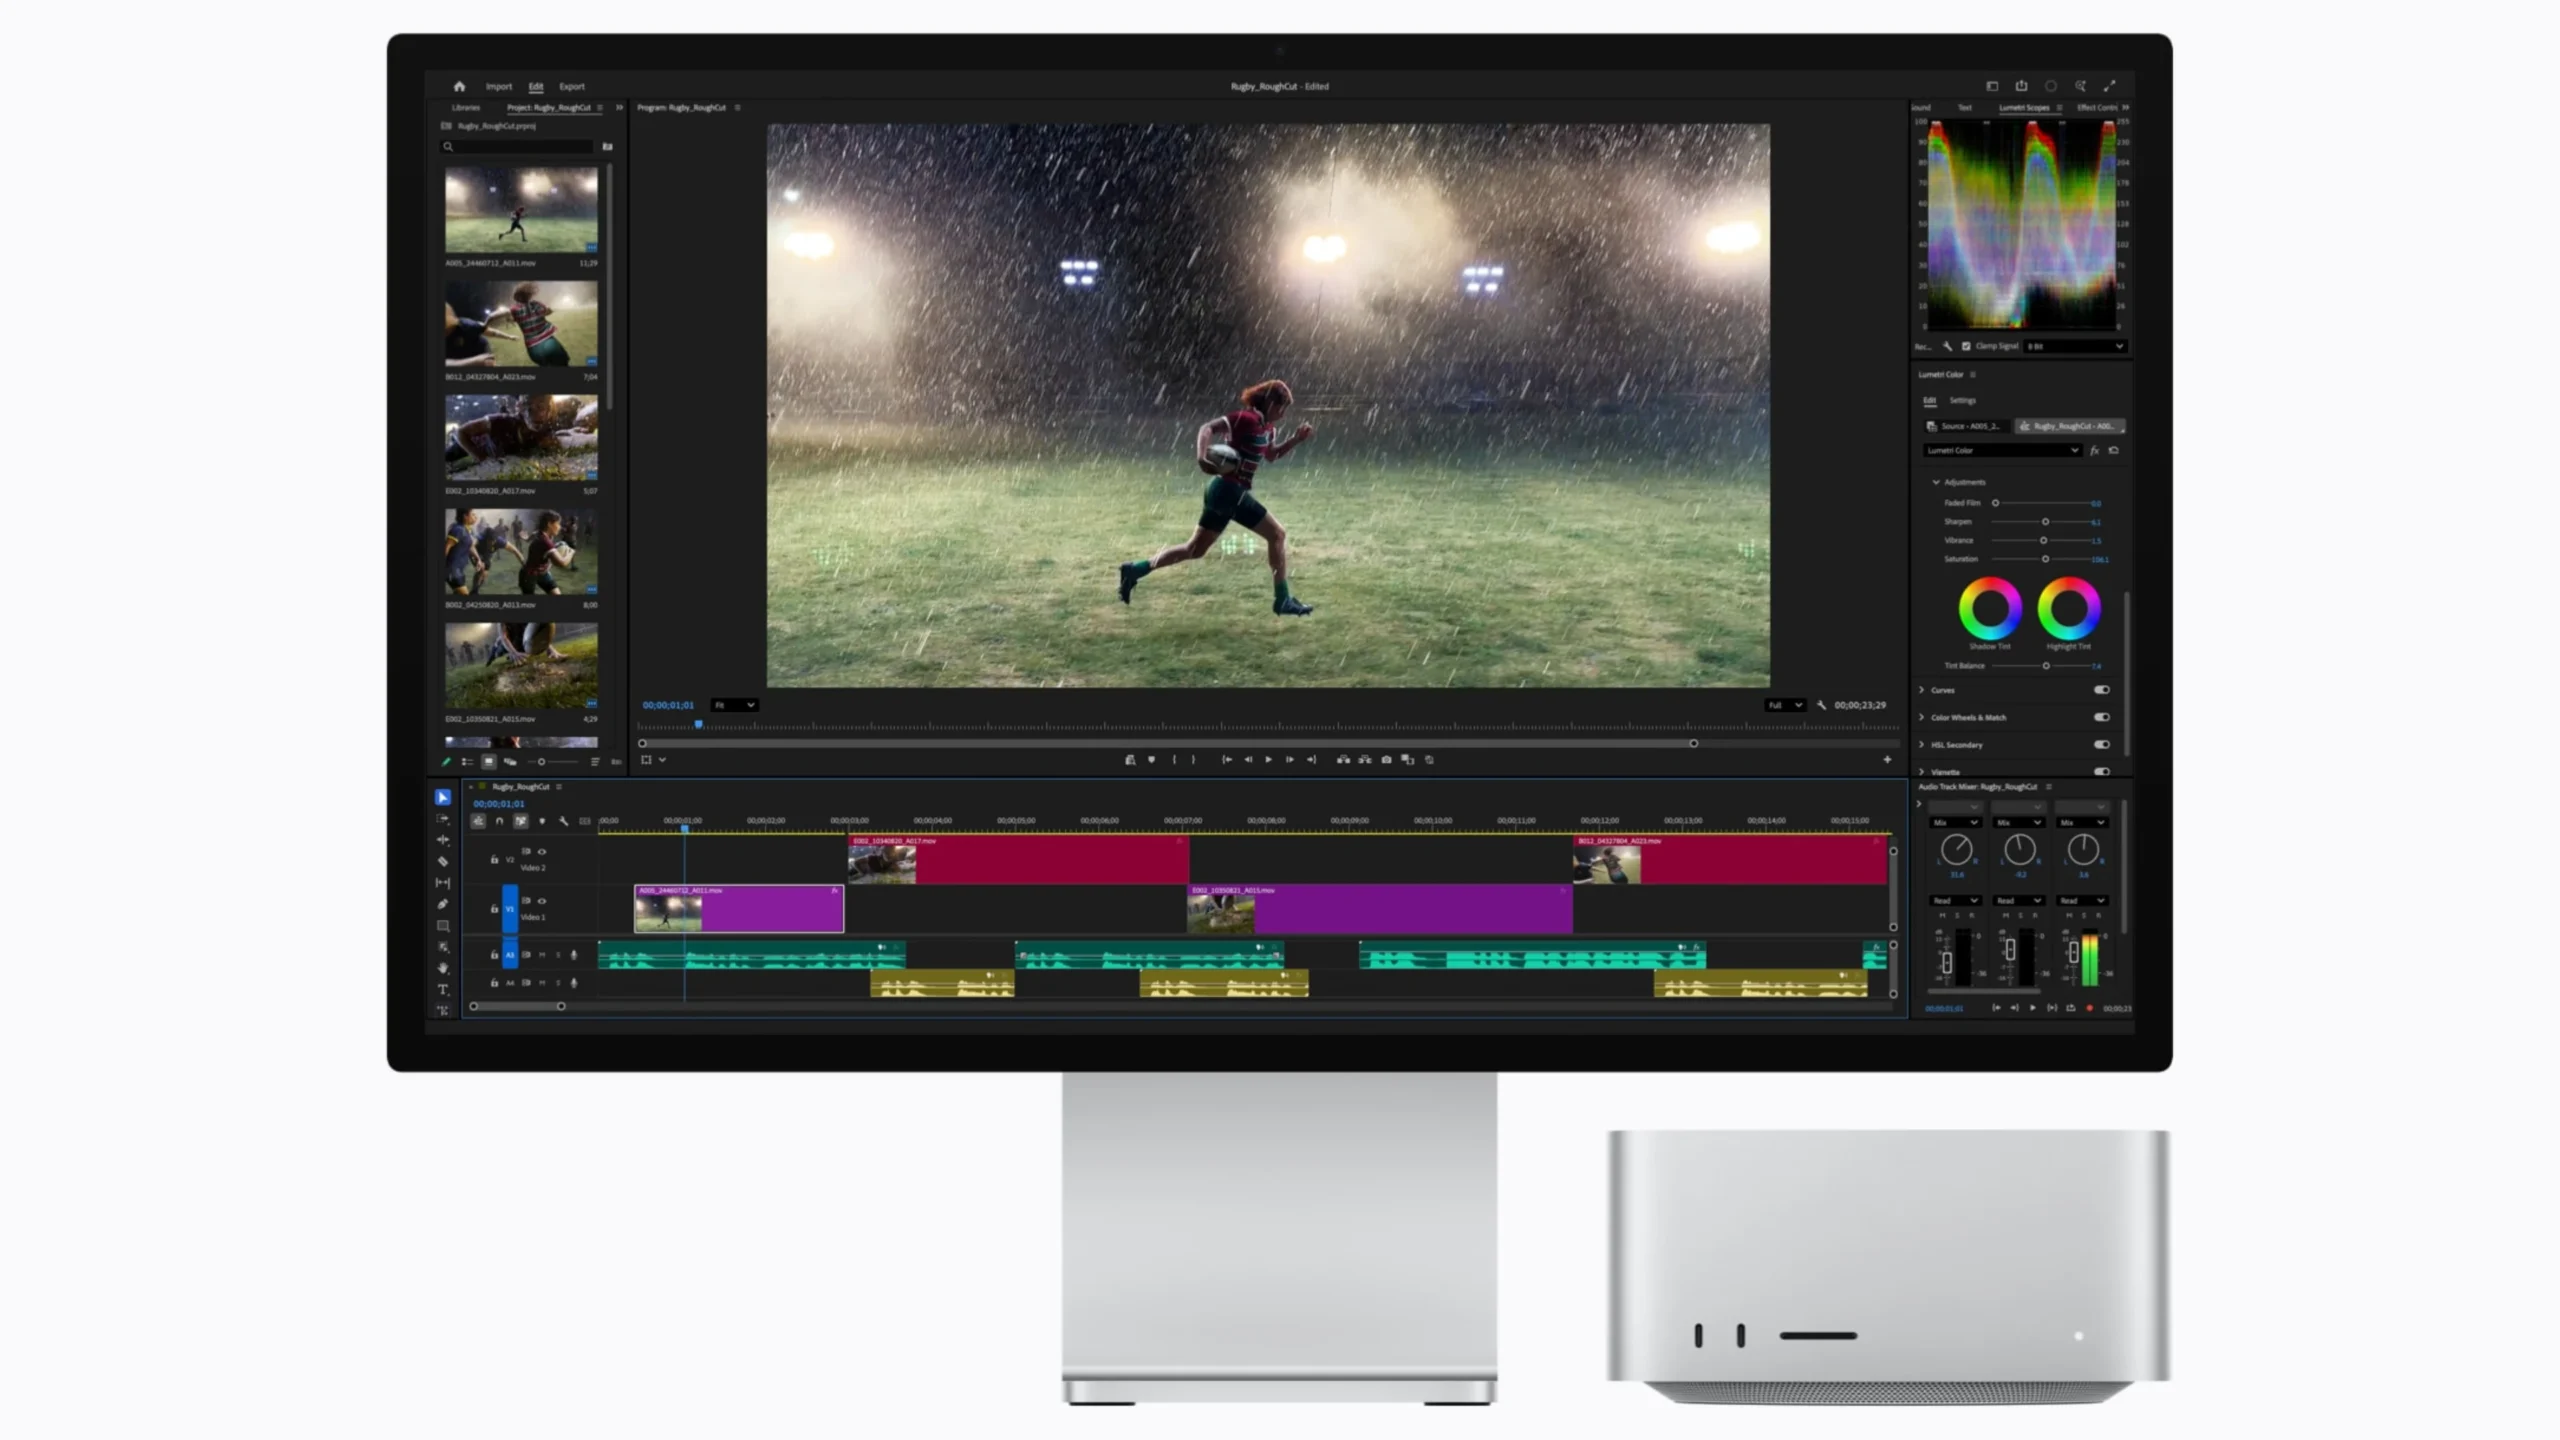
Task: Select the Track Select Forward tool
Action: coord(443,819)
